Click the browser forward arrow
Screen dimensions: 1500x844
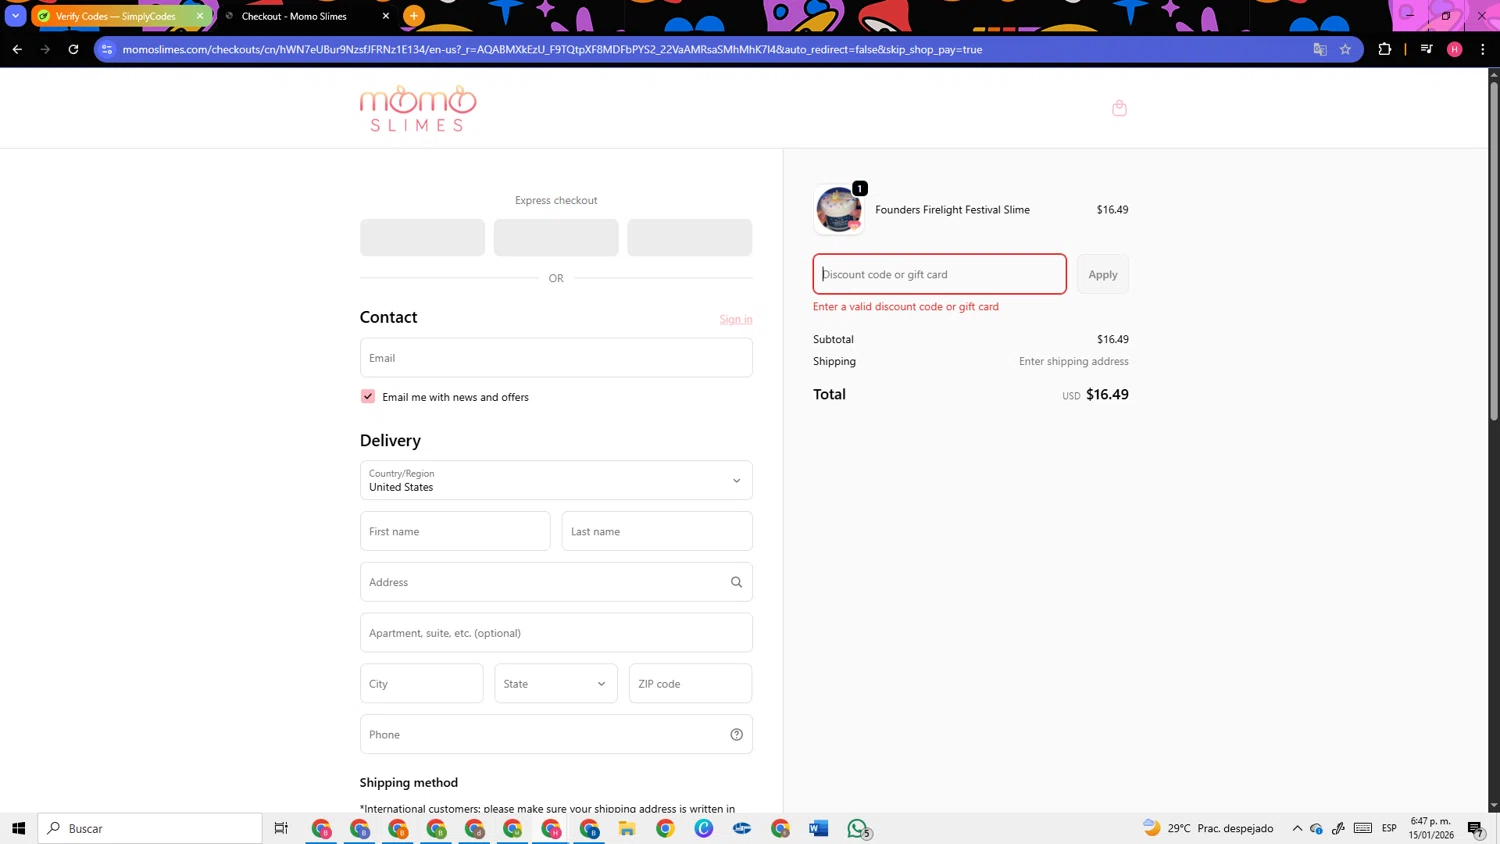[45, 49]
